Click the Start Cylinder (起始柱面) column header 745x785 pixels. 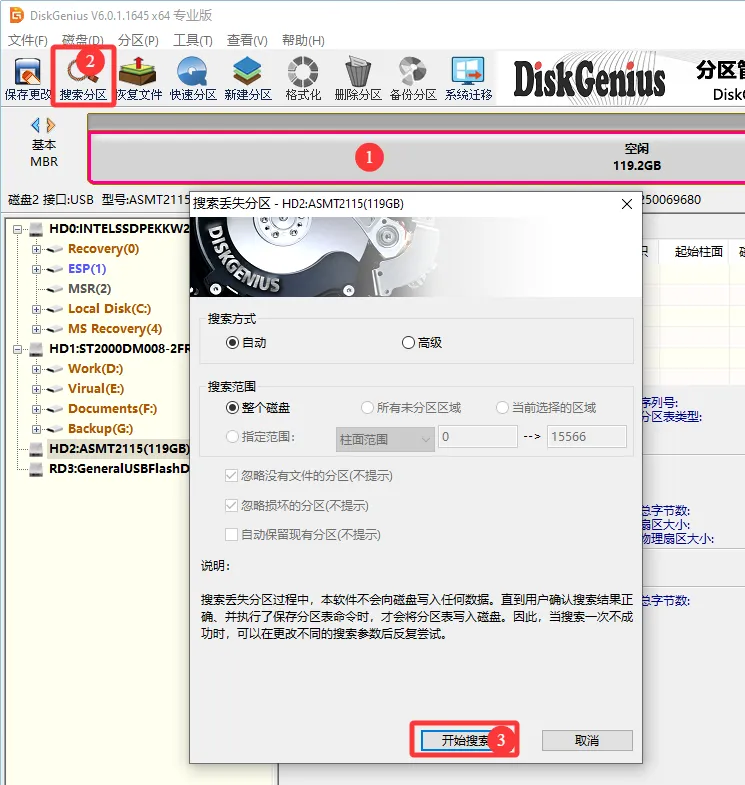[x=698, y=251]
